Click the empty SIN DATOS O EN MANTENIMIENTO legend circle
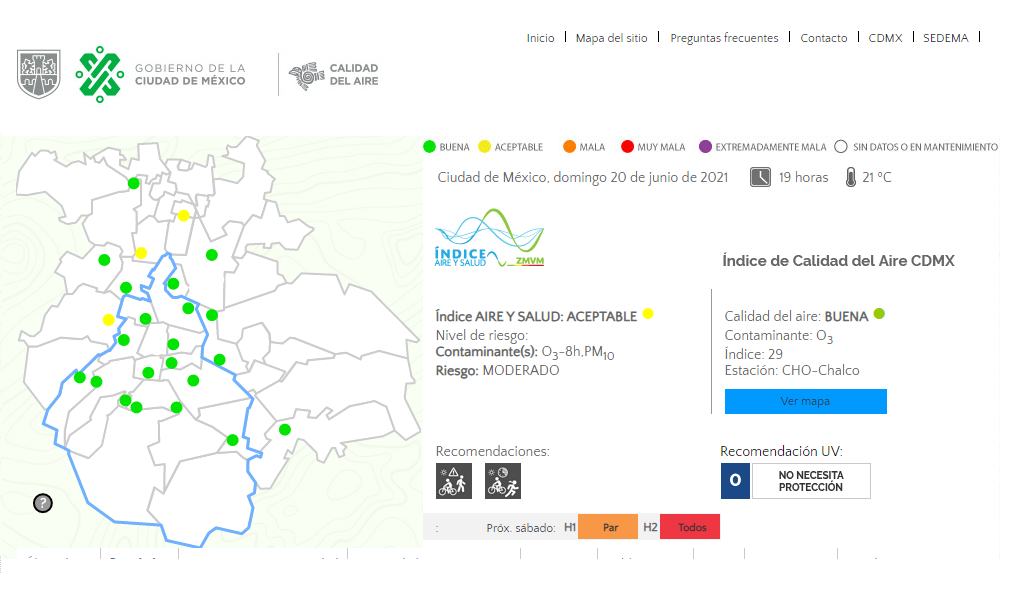1016x604 pixels. coord(841,147)
